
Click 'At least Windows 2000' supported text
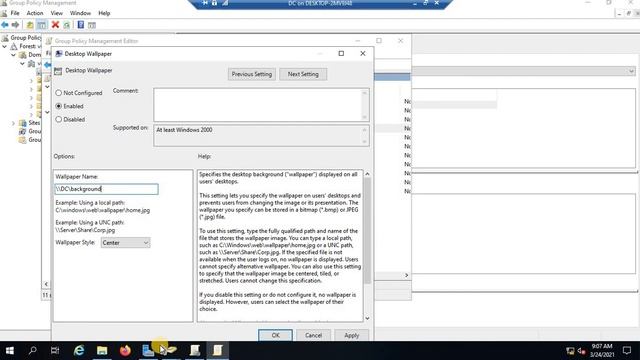tap(184, 130)
